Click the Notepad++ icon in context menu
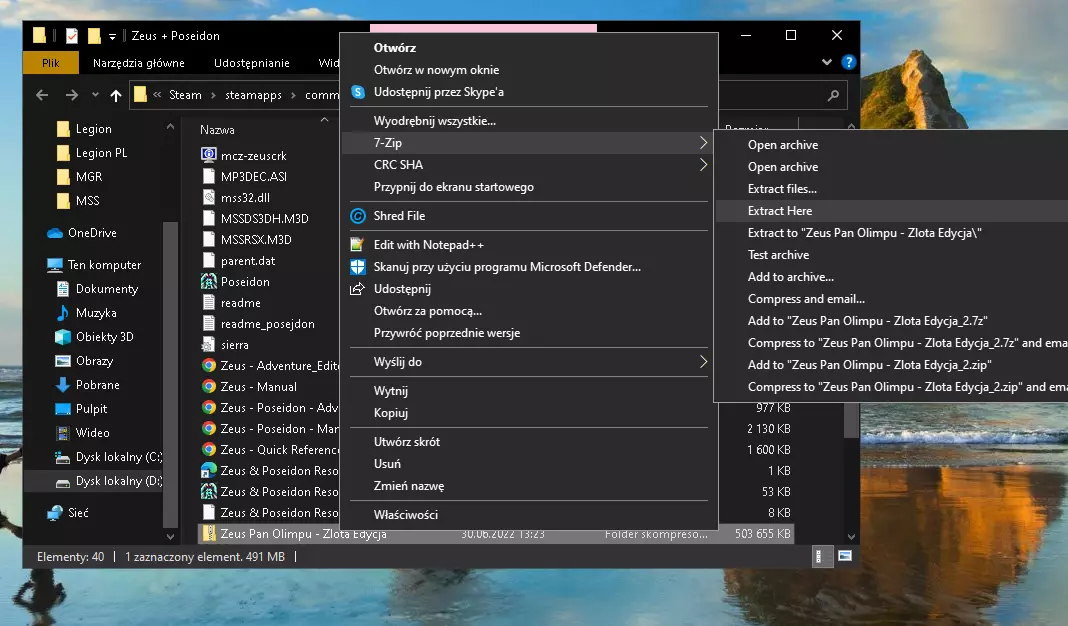Image resolution: width=1068 pixels, height=626 pixels. (357, 245)
